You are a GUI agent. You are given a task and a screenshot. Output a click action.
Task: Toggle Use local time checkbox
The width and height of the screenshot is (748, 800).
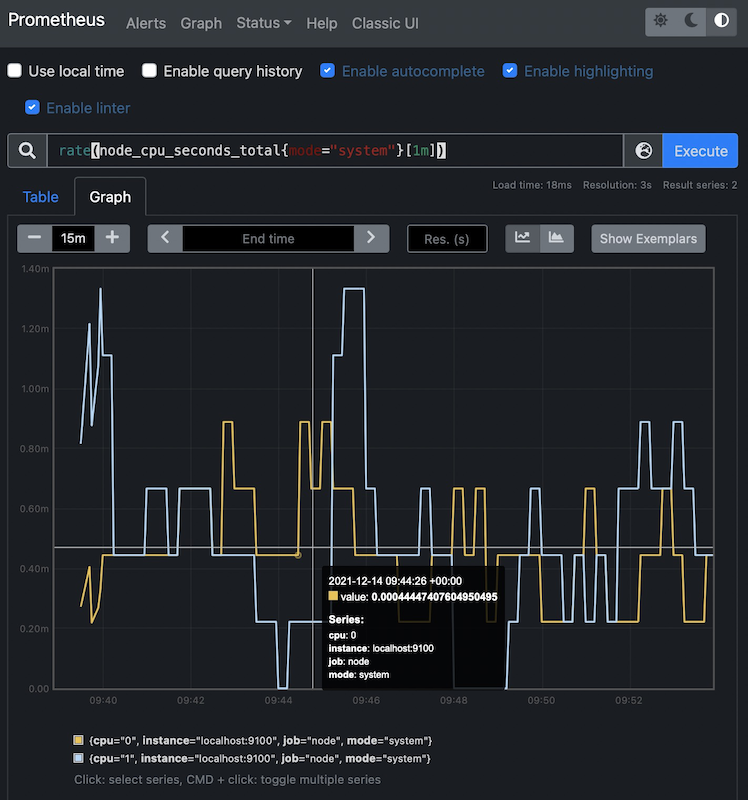tap(15, 71)
